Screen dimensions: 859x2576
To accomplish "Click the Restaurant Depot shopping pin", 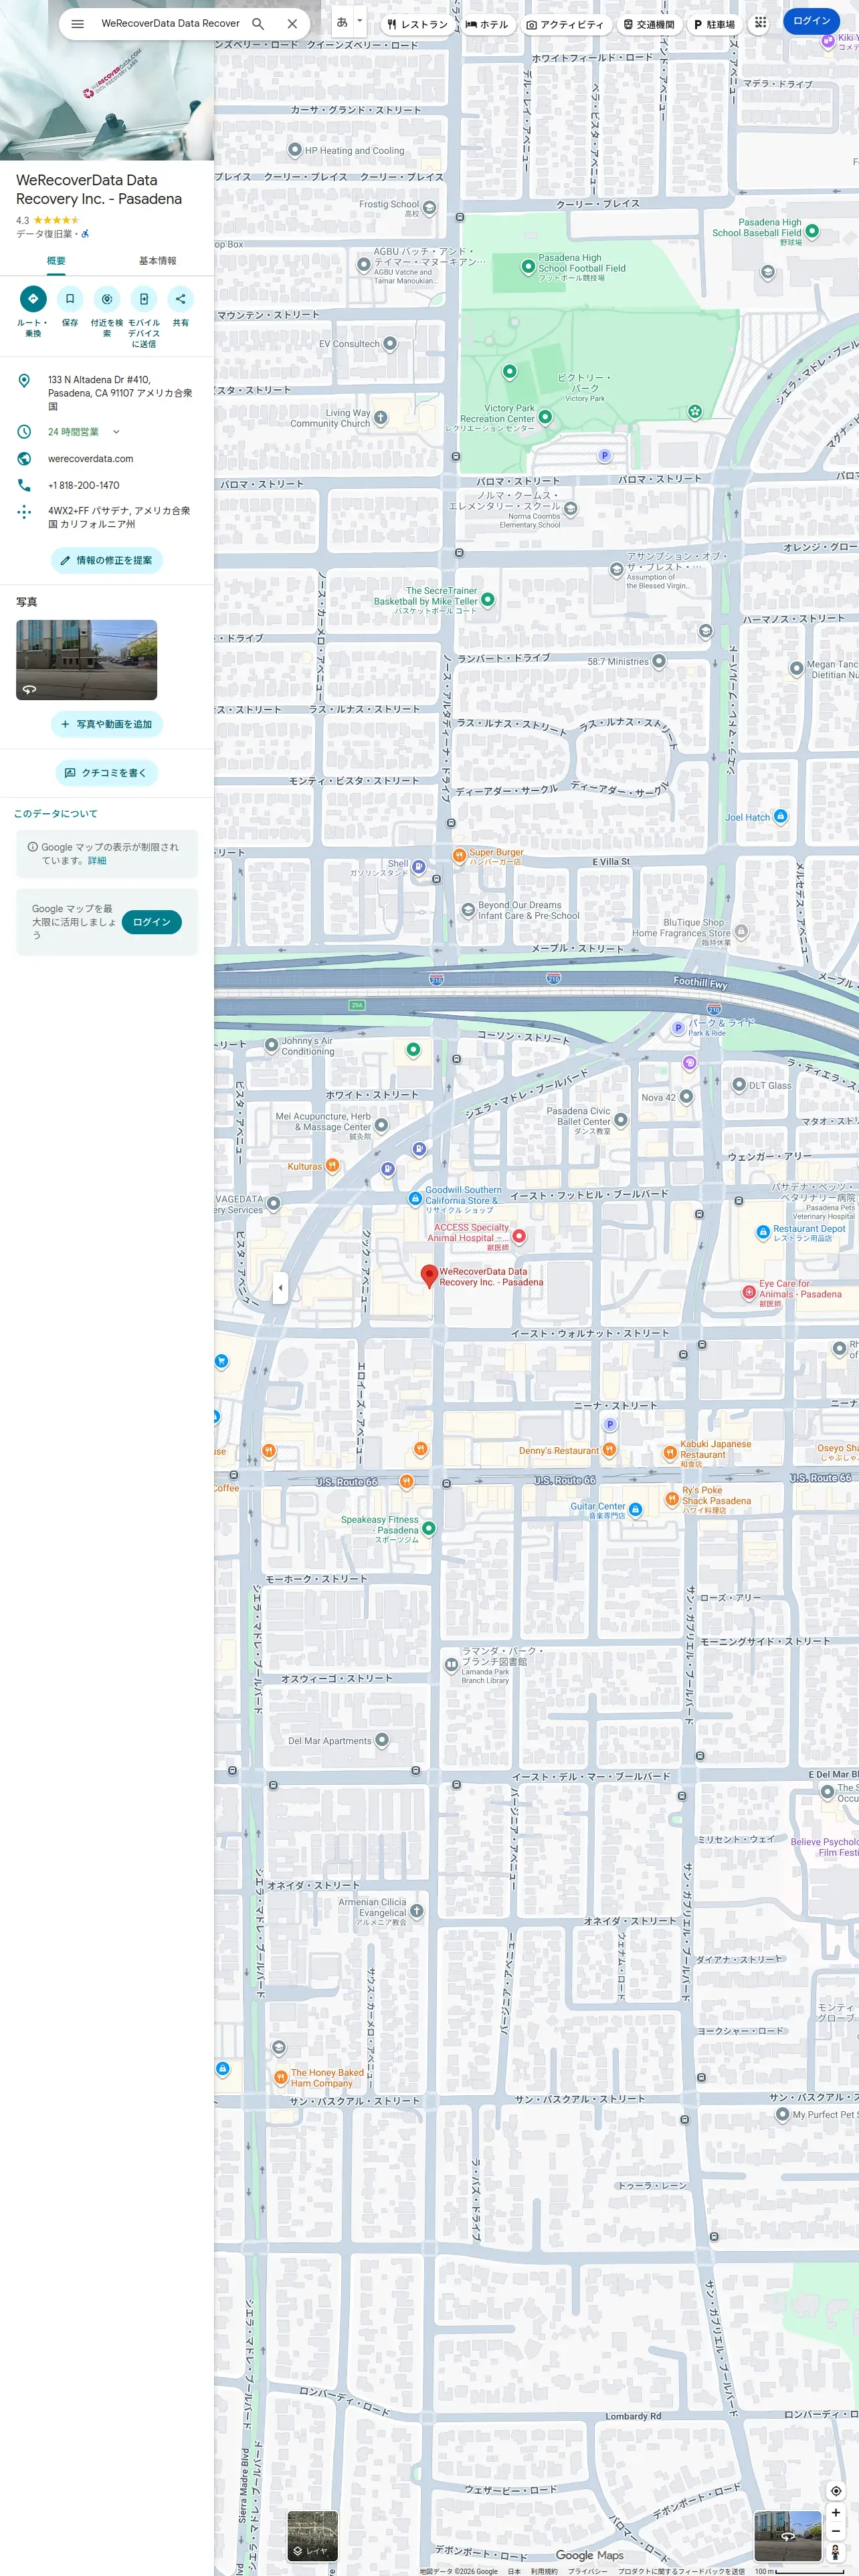I will pos(763,1232).
